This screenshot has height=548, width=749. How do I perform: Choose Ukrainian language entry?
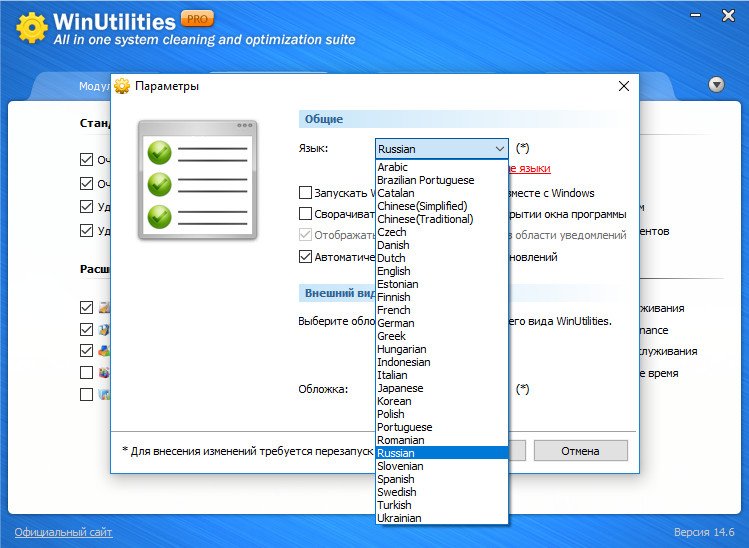(442, 517)
